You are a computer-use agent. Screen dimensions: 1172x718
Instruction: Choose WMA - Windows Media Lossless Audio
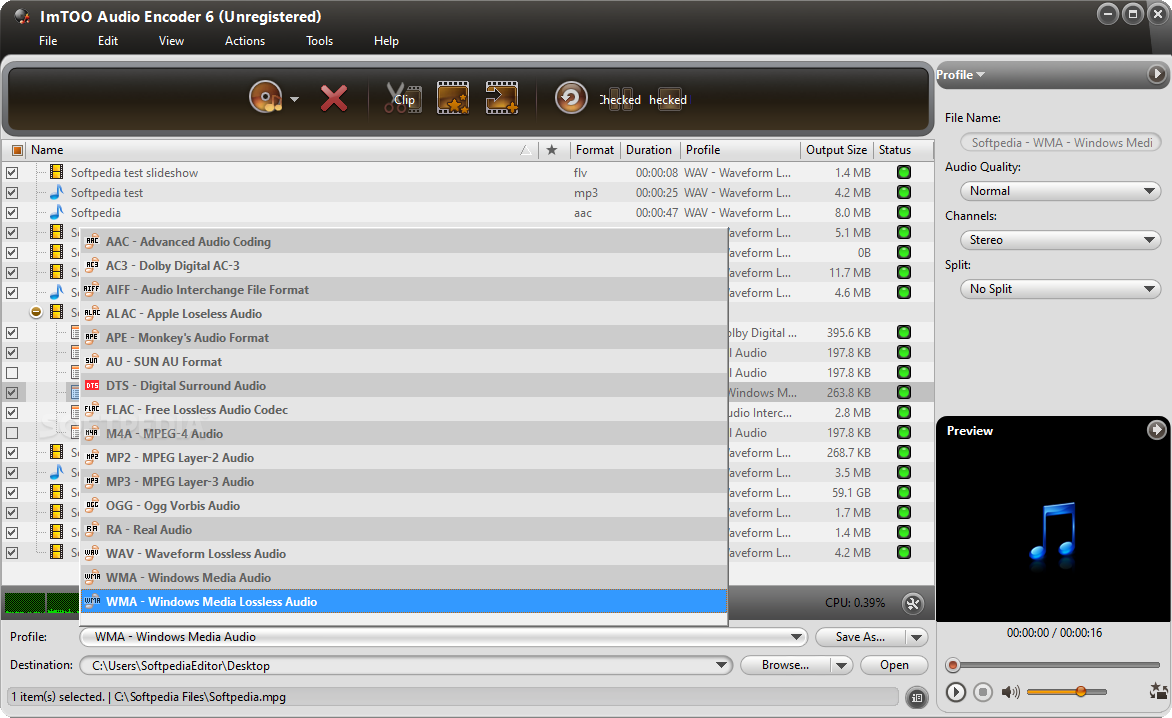[x=404, y=601]
